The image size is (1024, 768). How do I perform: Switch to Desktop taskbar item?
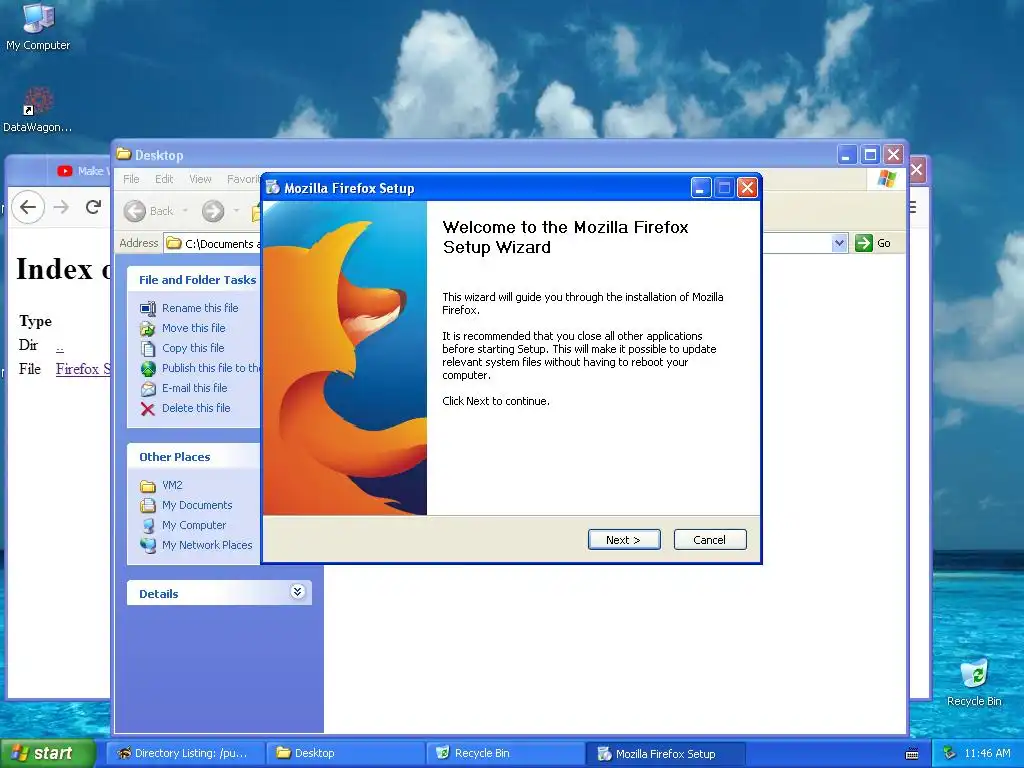pos(345,753)
